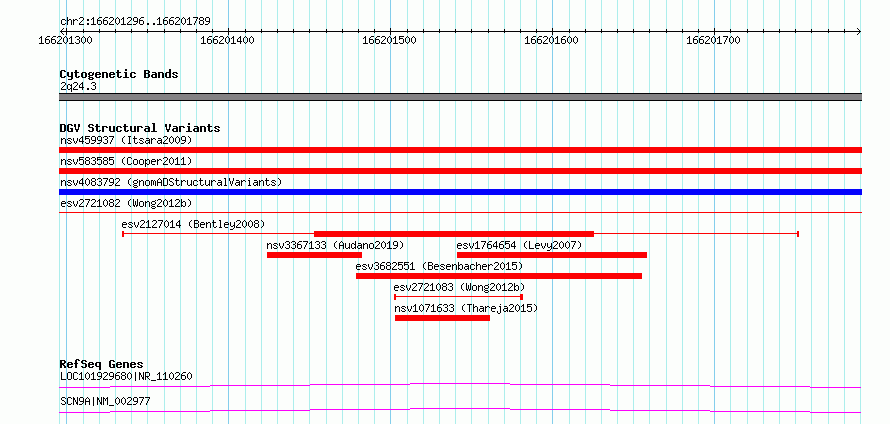Viewport: 890px width, 424px height.
Task: Click the esv3682551 (Besenbacher2015) label
Action: [x=439, y=266]
